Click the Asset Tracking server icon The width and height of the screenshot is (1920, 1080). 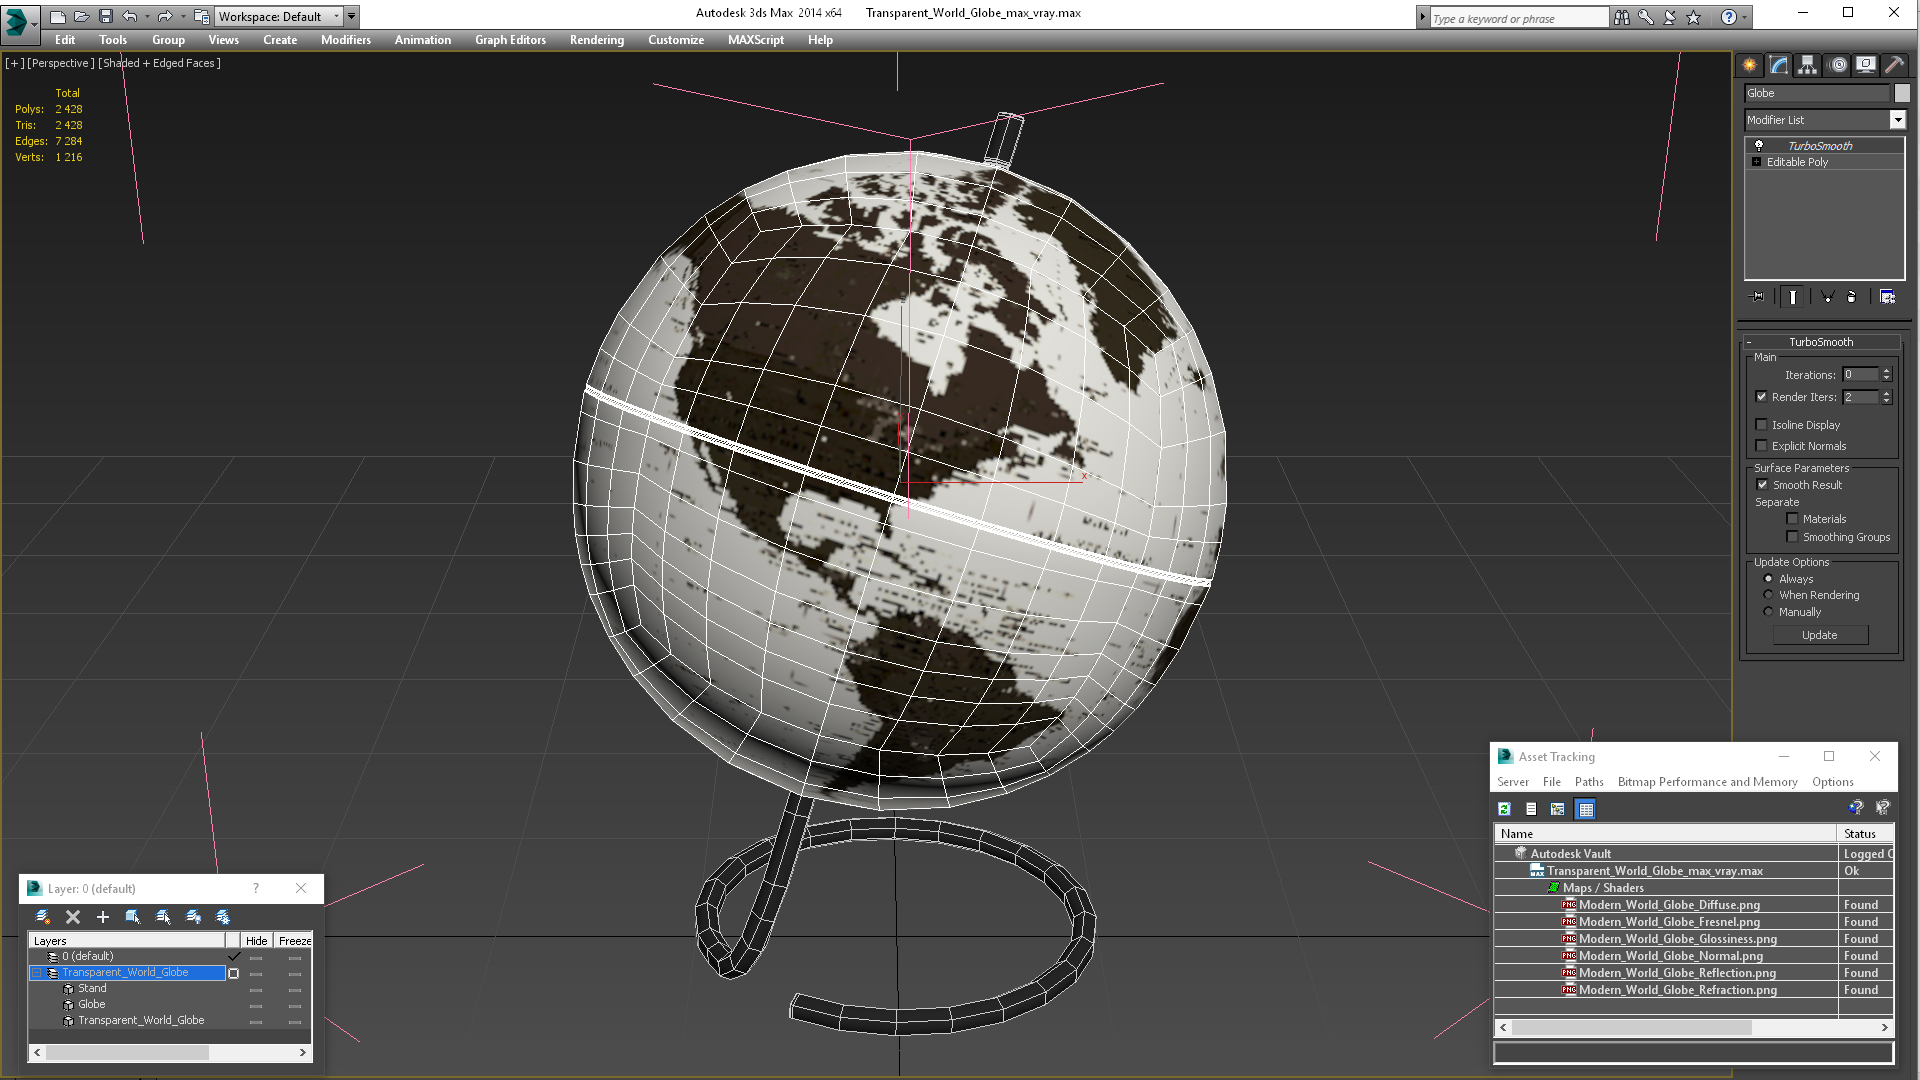(1505, 808)
